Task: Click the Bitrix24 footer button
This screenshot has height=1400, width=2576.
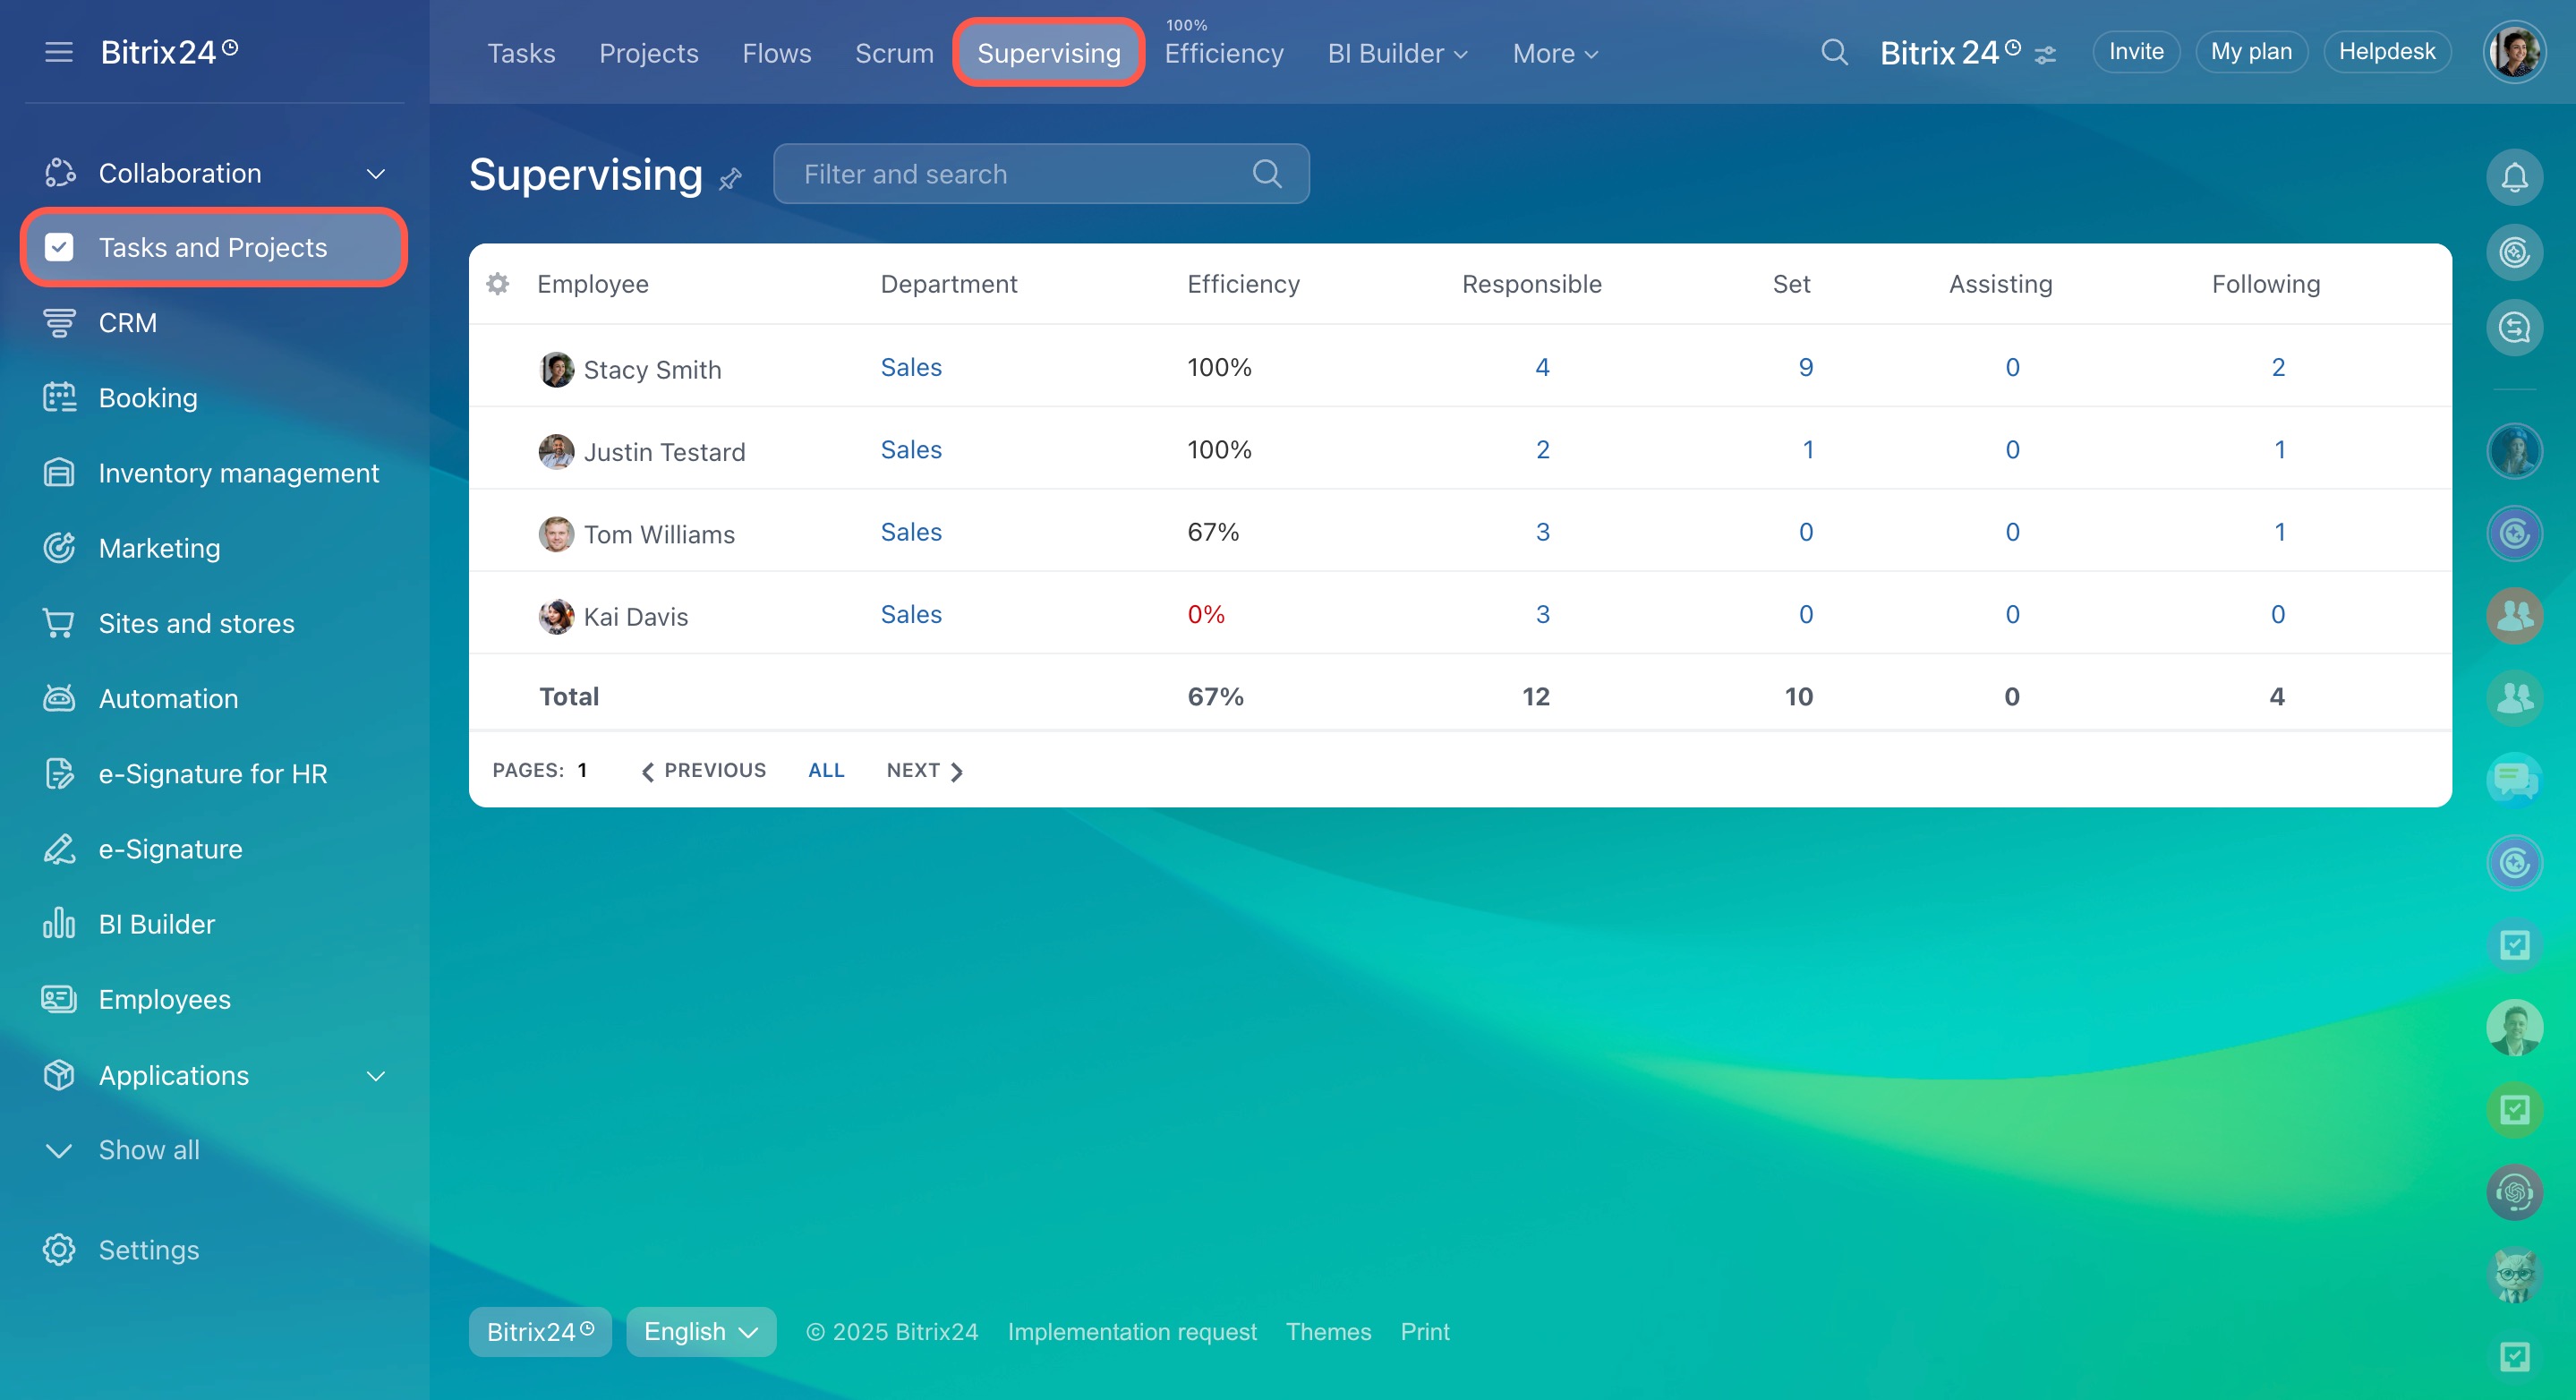Action: tap(540, 1331)
